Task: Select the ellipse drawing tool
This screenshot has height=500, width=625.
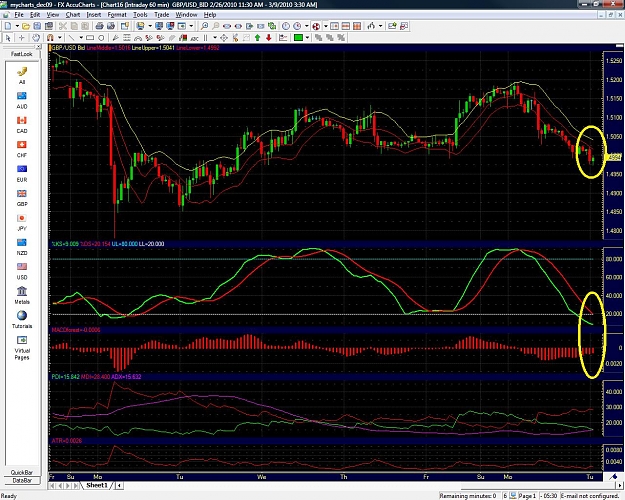Action: (101, 38)
